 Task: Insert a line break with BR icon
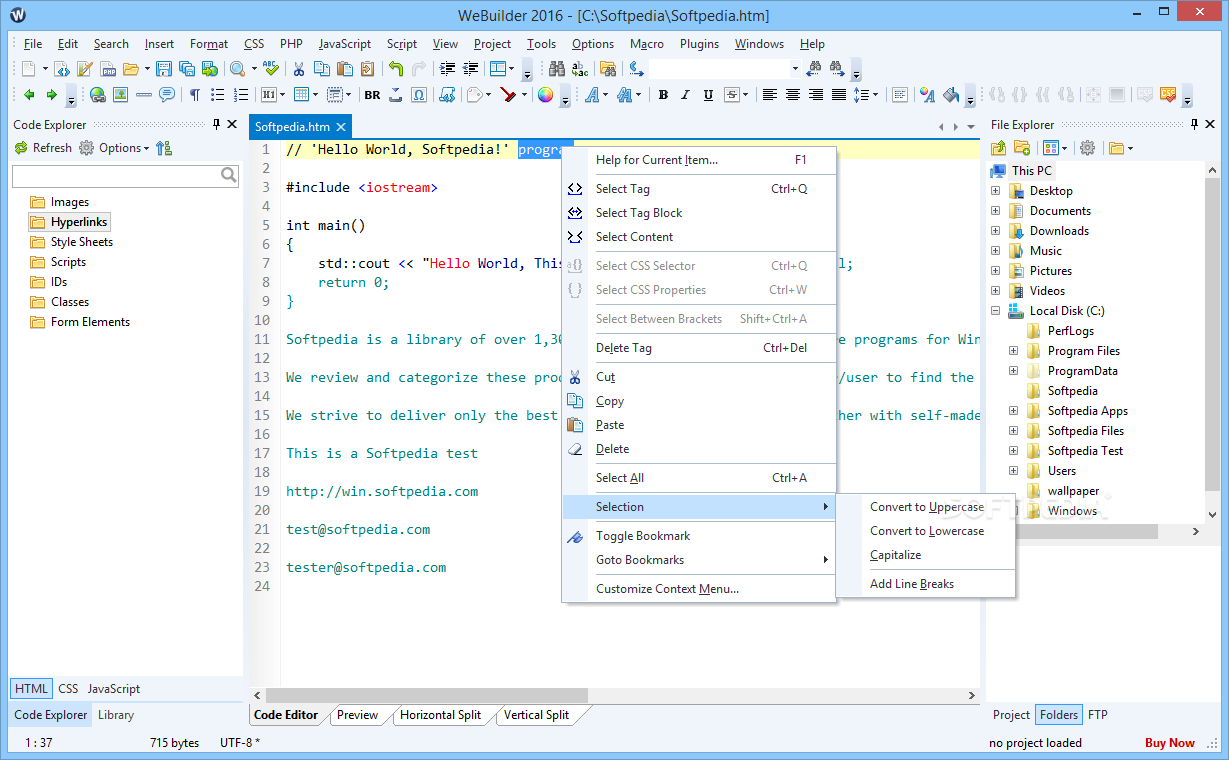click(372, 95)
